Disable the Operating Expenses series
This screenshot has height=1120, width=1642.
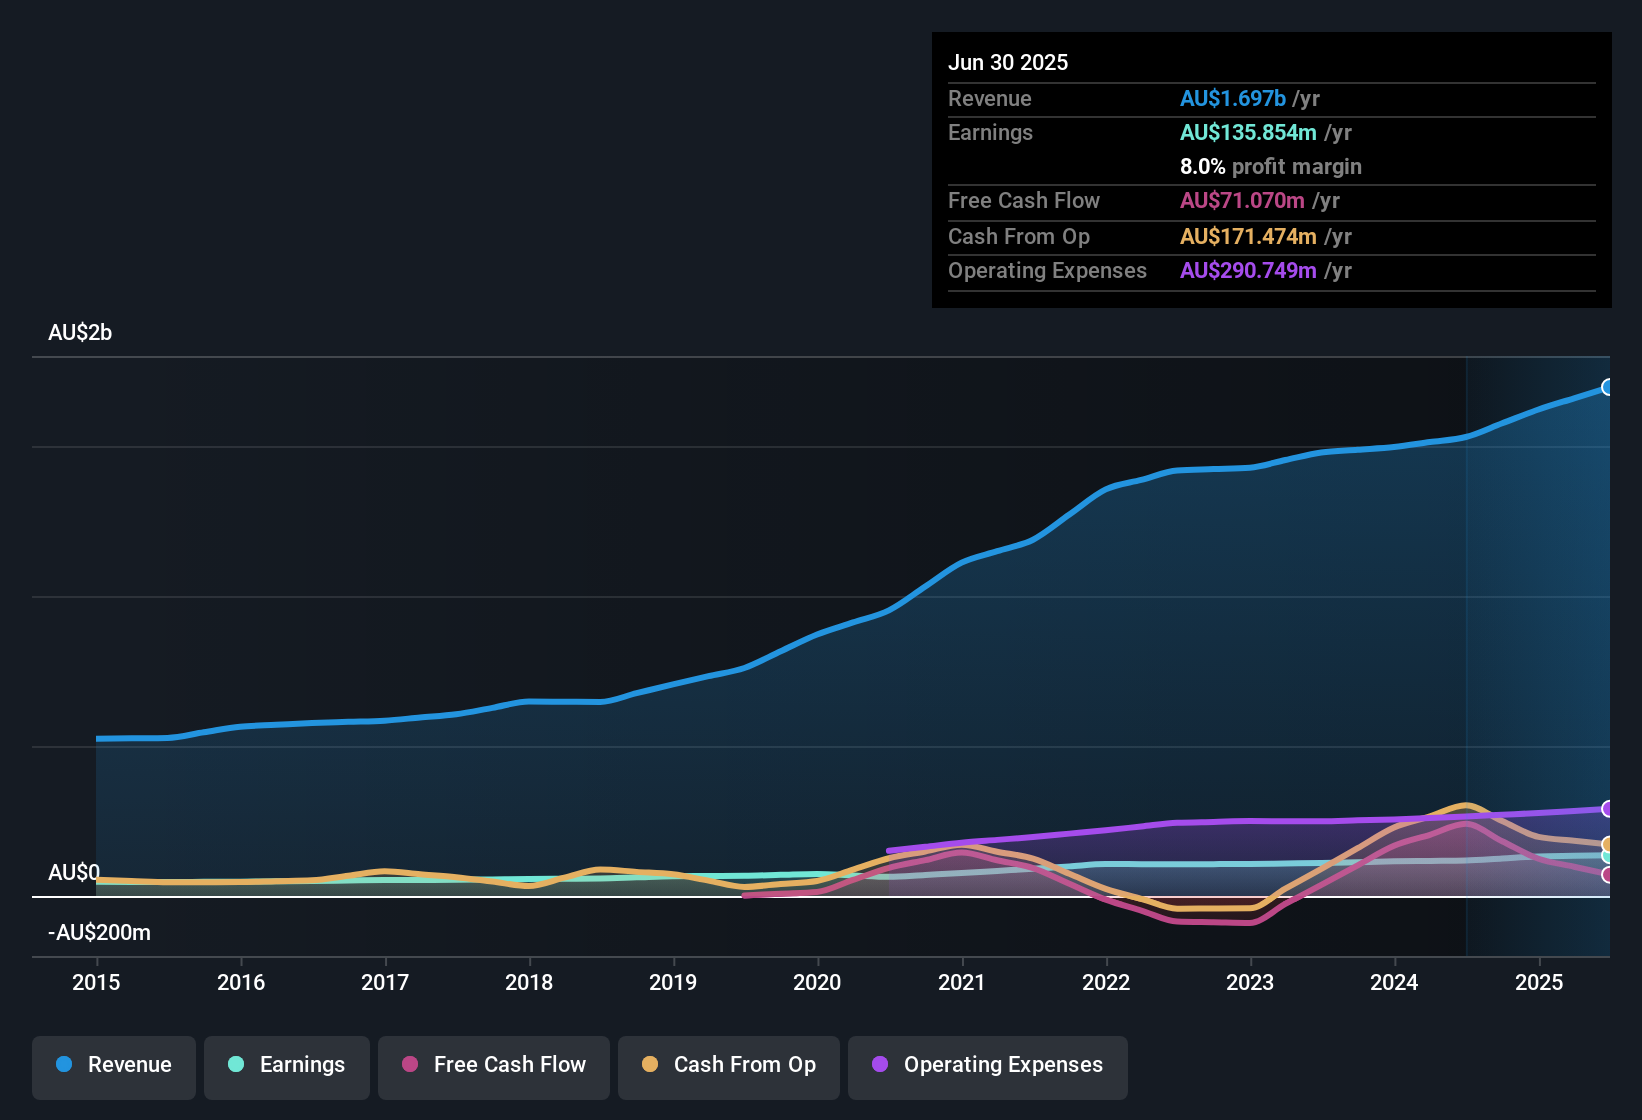[x=988, y=1065]
